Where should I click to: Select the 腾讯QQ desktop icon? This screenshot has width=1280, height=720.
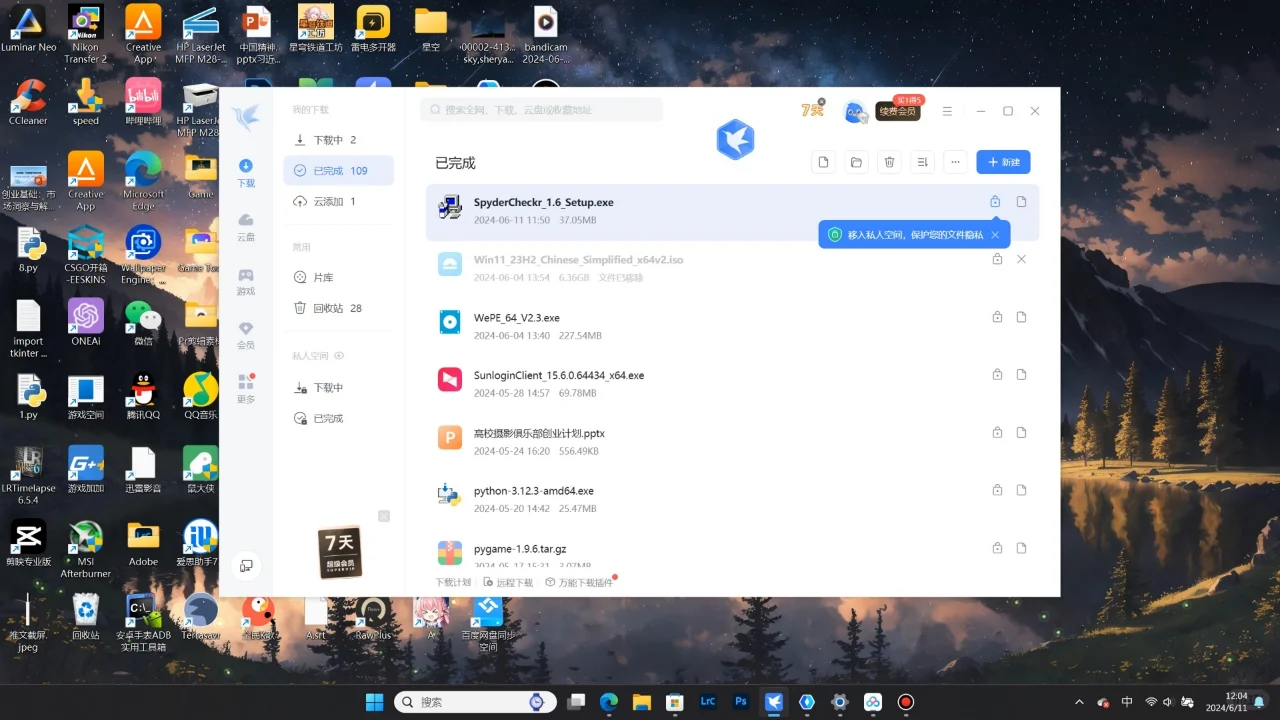(x=143, y=397)
